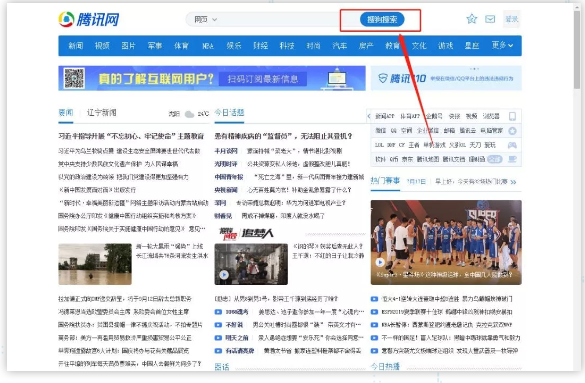Image resolution: width=585 pixels, height=383 pixels.
Task: Click play icon on basketball video
Action: 380,262
